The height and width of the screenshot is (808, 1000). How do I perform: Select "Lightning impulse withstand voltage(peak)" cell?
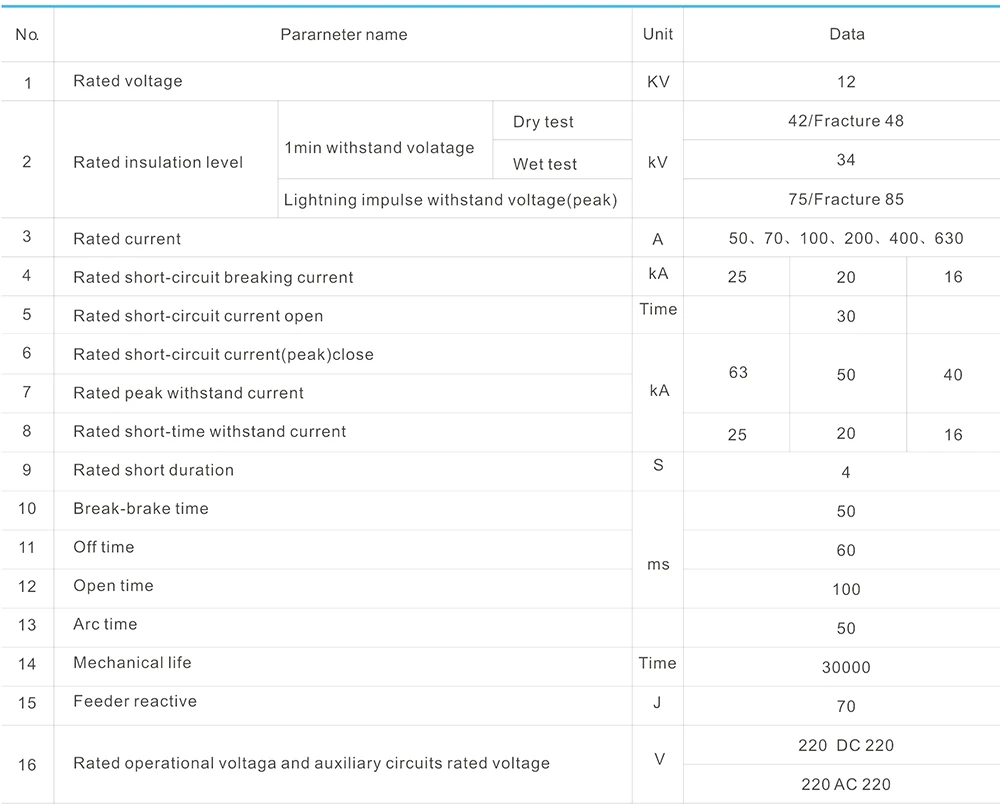click(450, 200)
